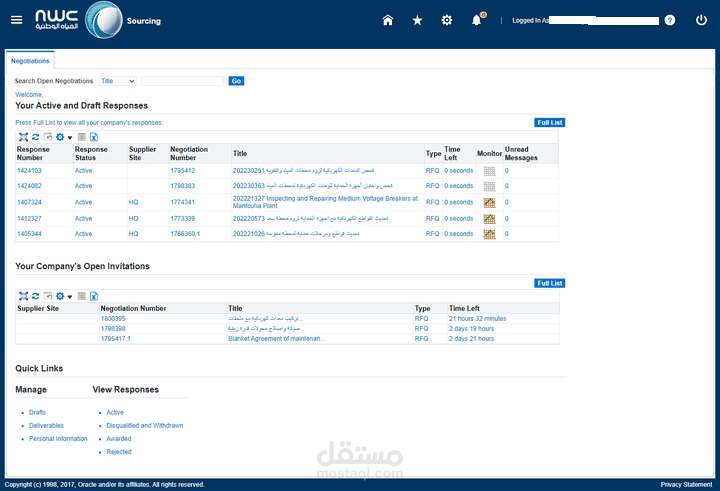Open notifications bell icon
Screen dimensions: 720x491
[x=477, y=20]
